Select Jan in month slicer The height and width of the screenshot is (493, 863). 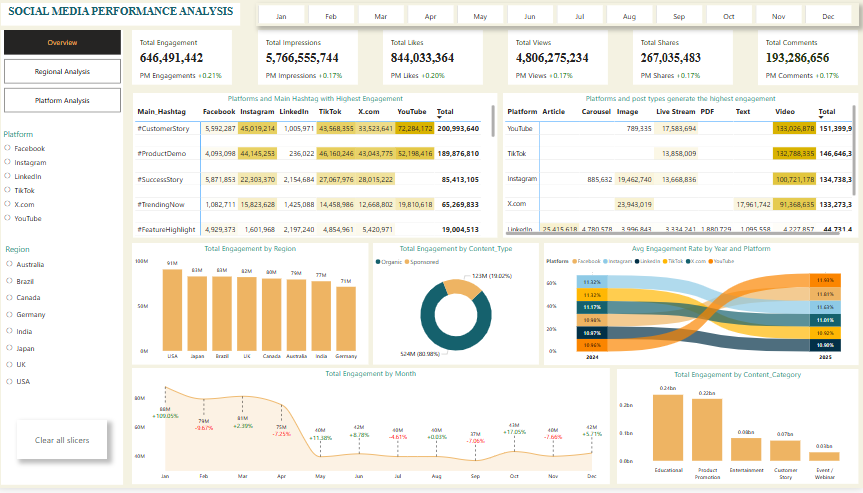pos(281,17)
